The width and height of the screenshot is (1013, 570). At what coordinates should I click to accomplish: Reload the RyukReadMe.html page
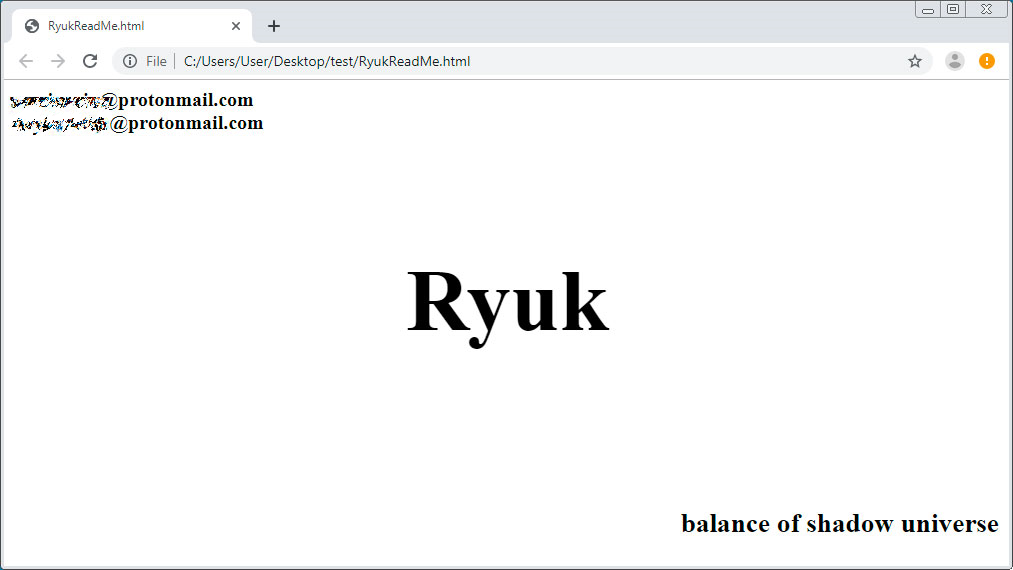click(x=90, y=61)
